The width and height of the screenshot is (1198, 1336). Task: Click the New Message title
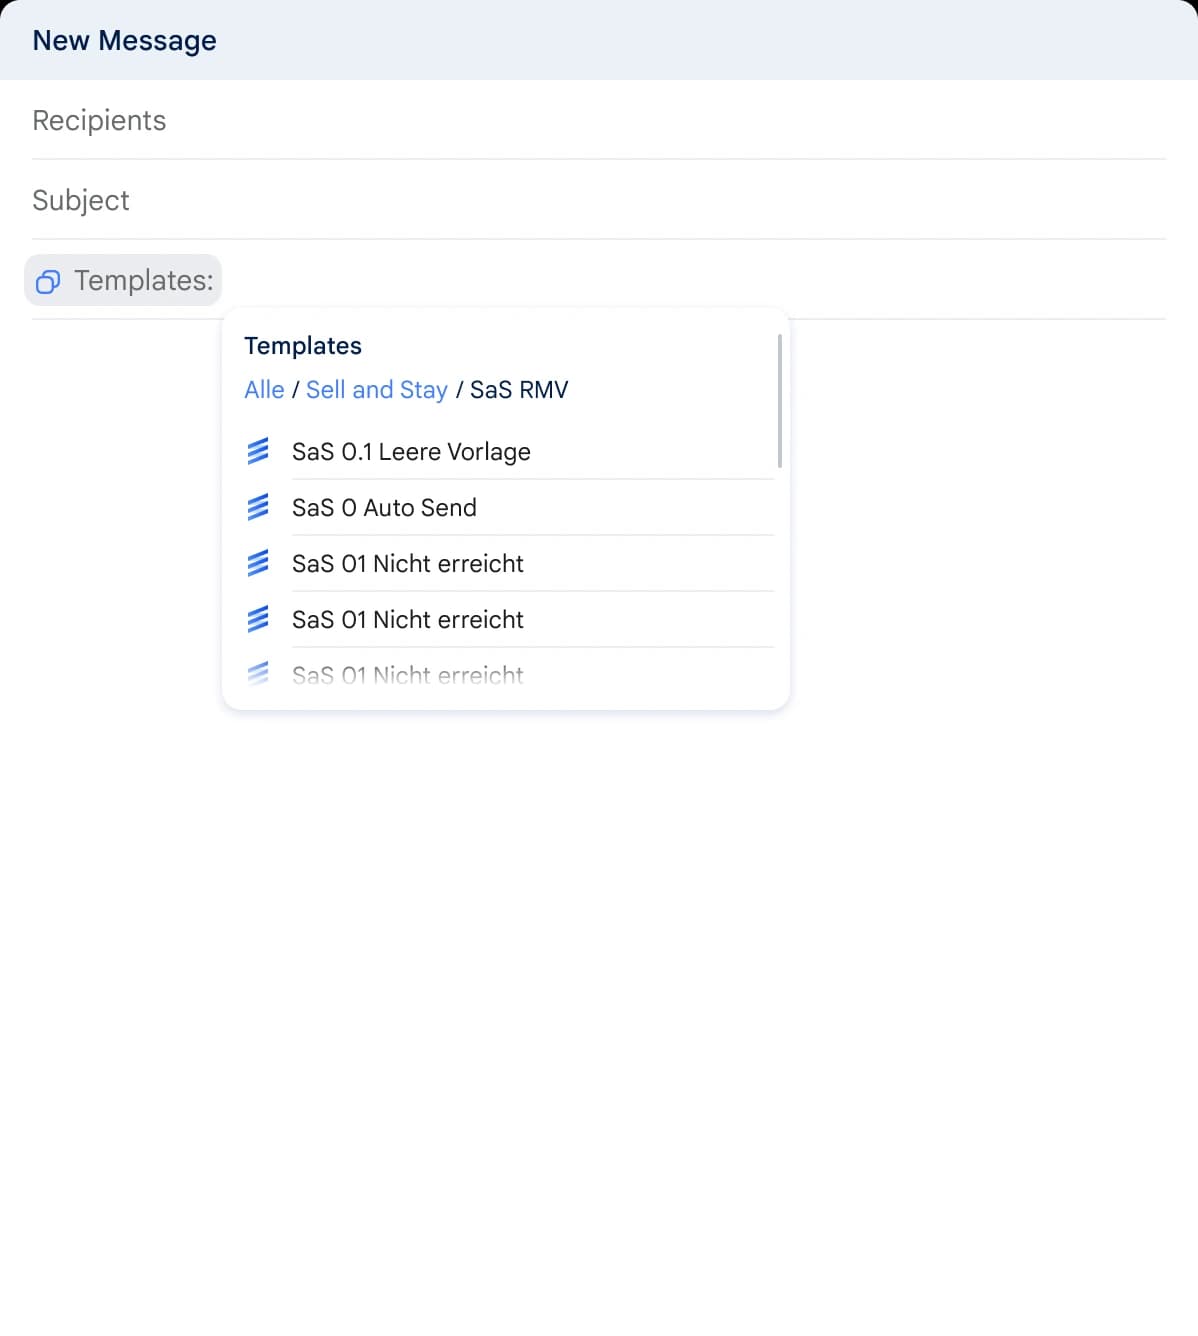(x=125, y=41)
